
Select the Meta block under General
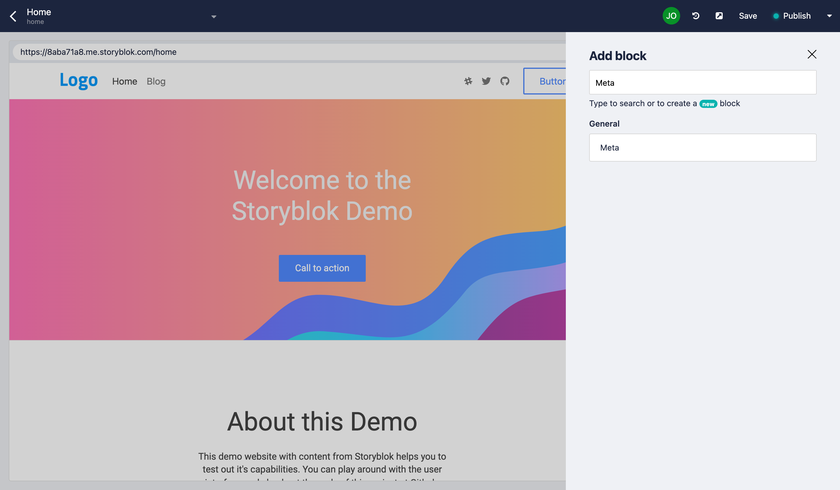(702, 147)
